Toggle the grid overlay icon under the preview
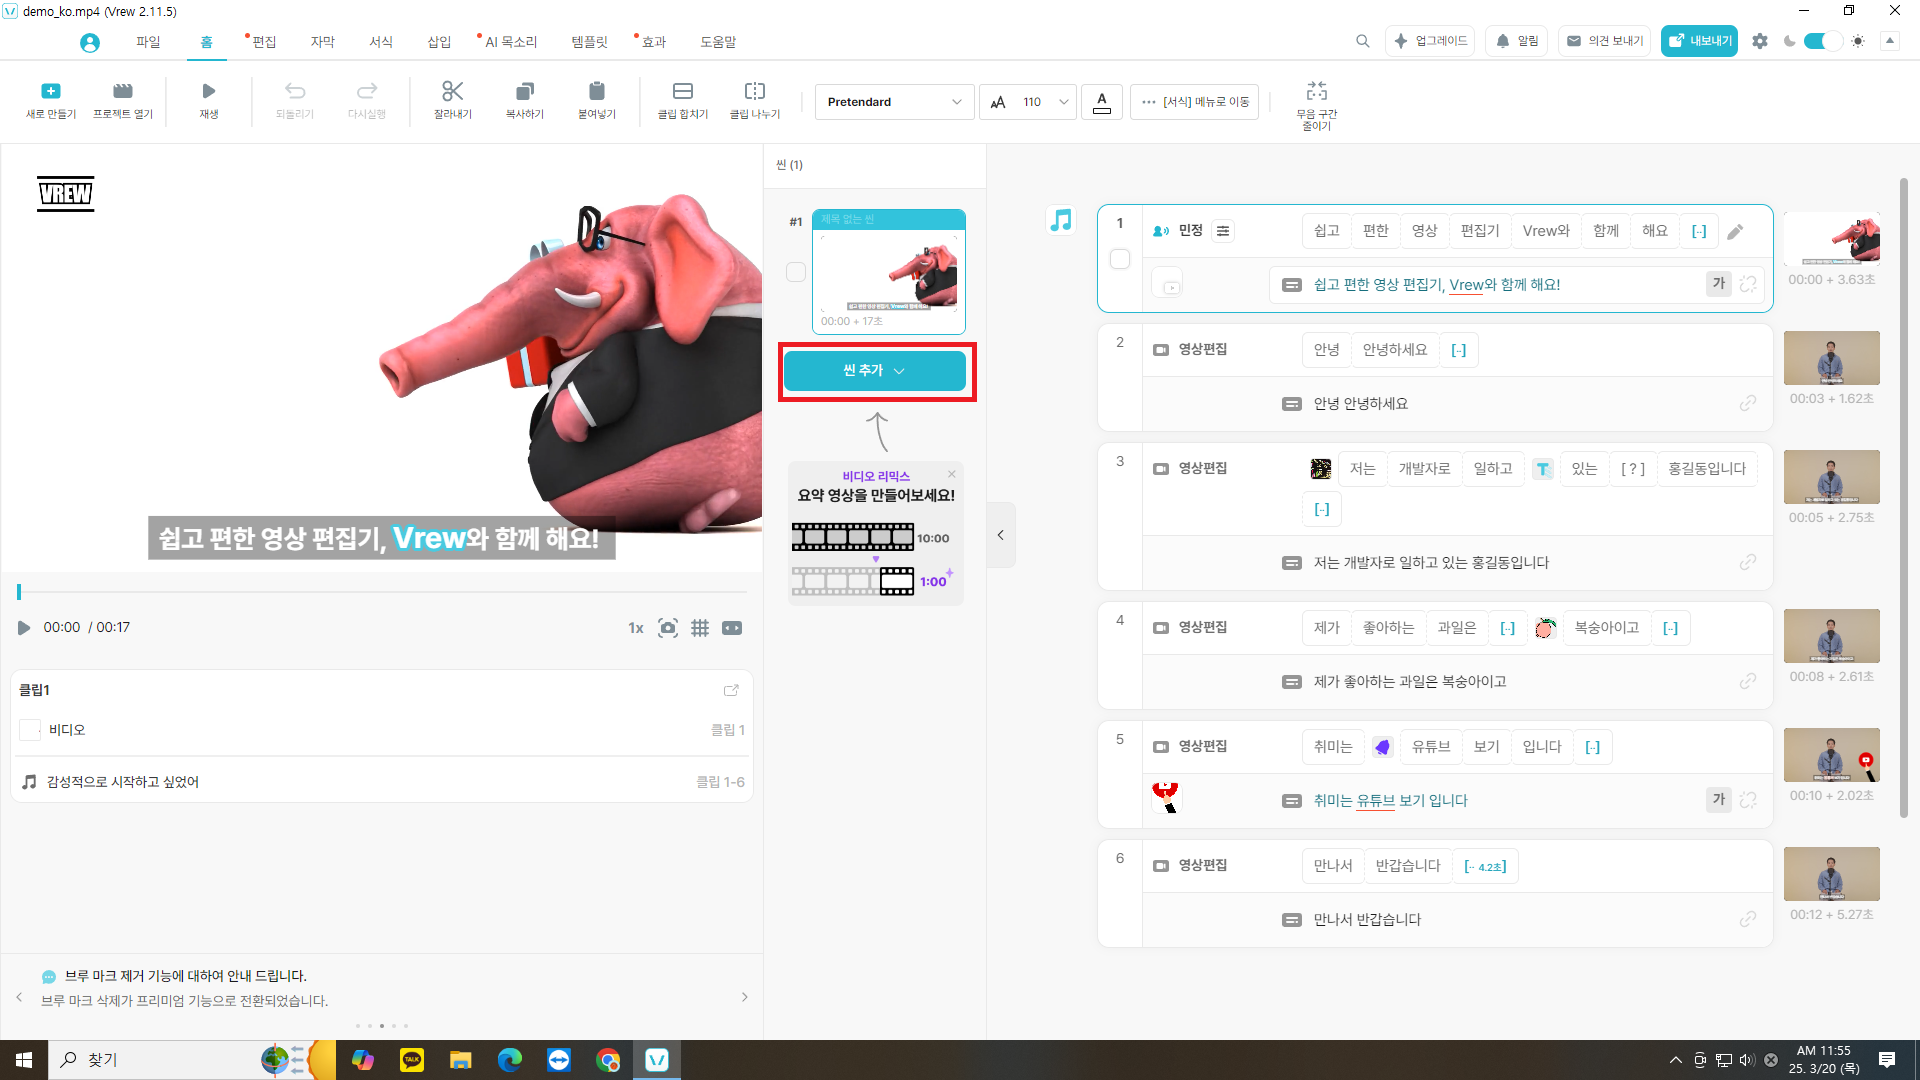The image size is (1920, 1080). coord(700,628)
